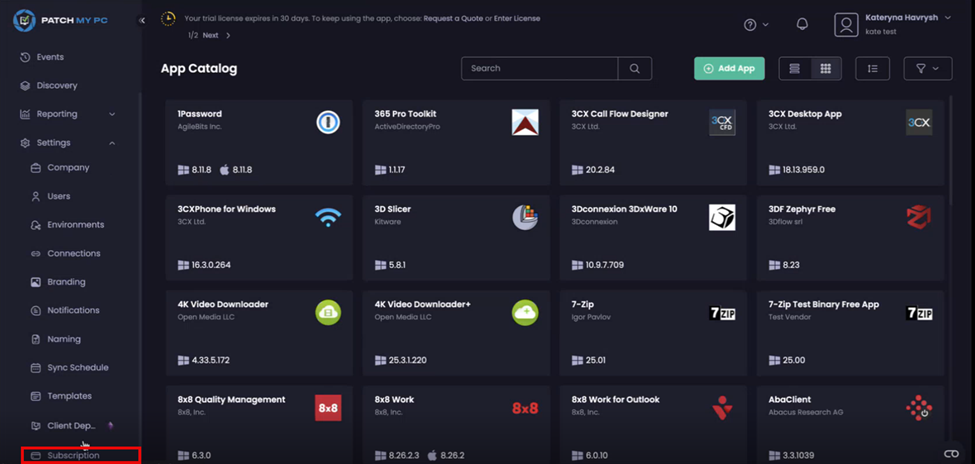Switch to grid view
This screenshot has height=464, width=975.
[x=826, y=68]
